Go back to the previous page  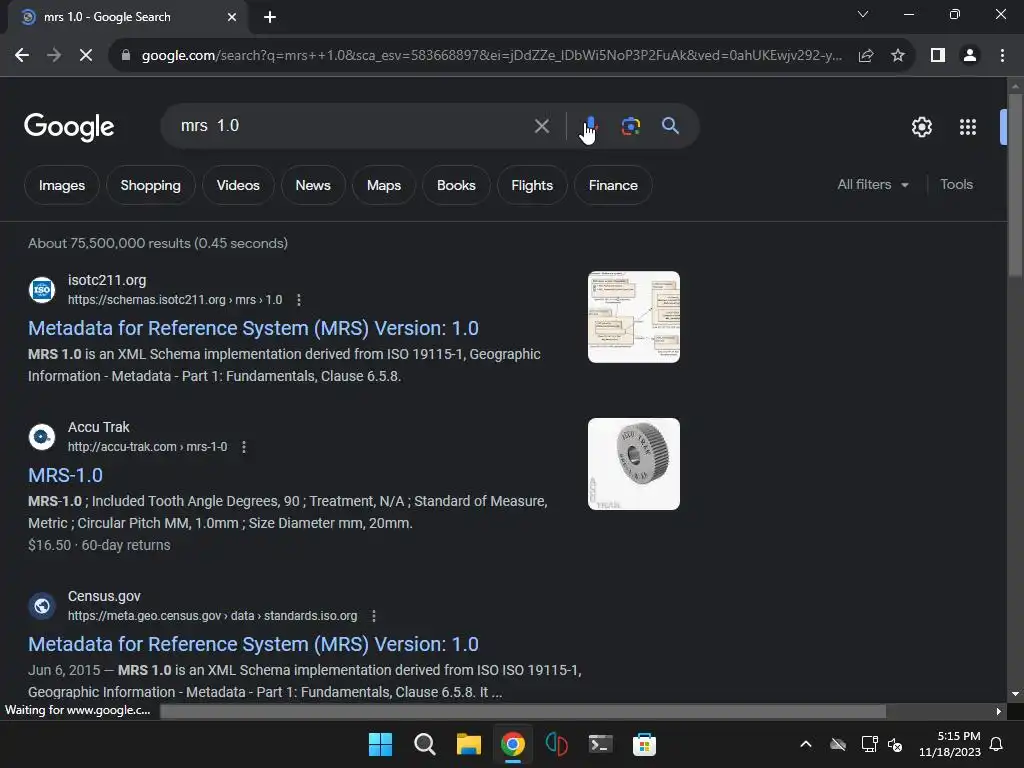click(22, 56)
